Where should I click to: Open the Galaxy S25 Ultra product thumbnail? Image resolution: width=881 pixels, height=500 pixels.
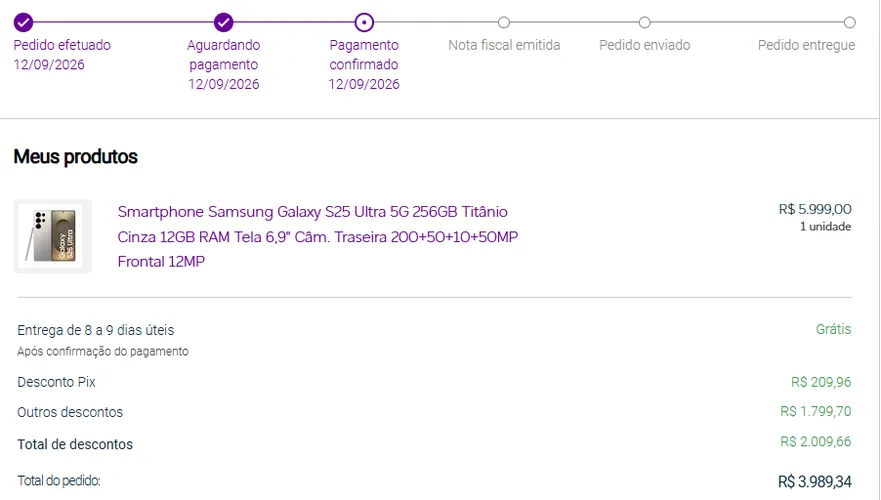click(53, 237)
